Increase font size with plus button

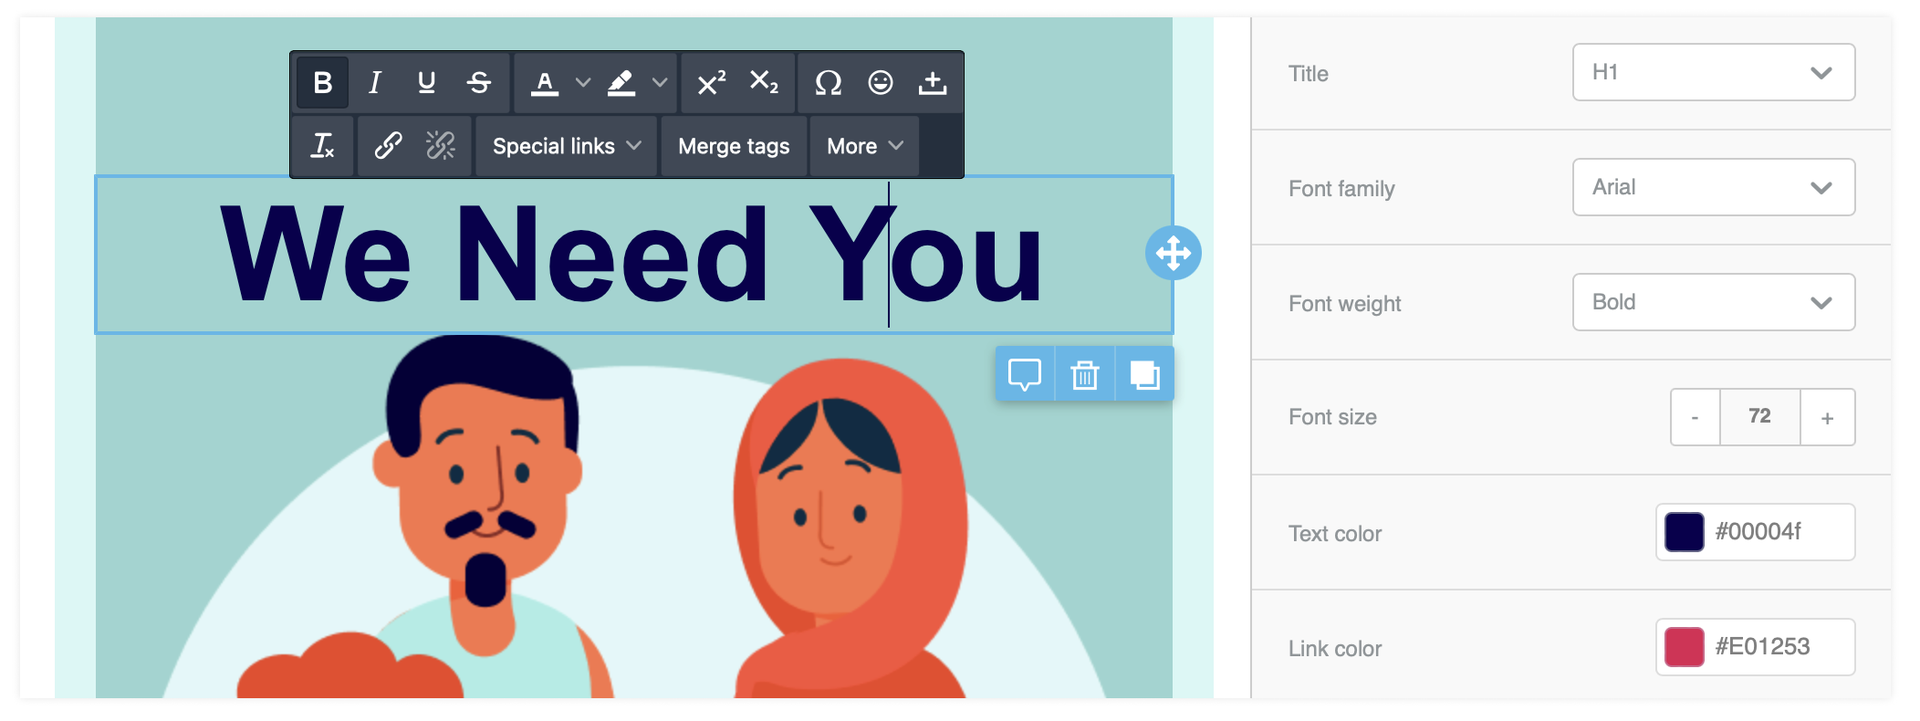pos(1827,417)
